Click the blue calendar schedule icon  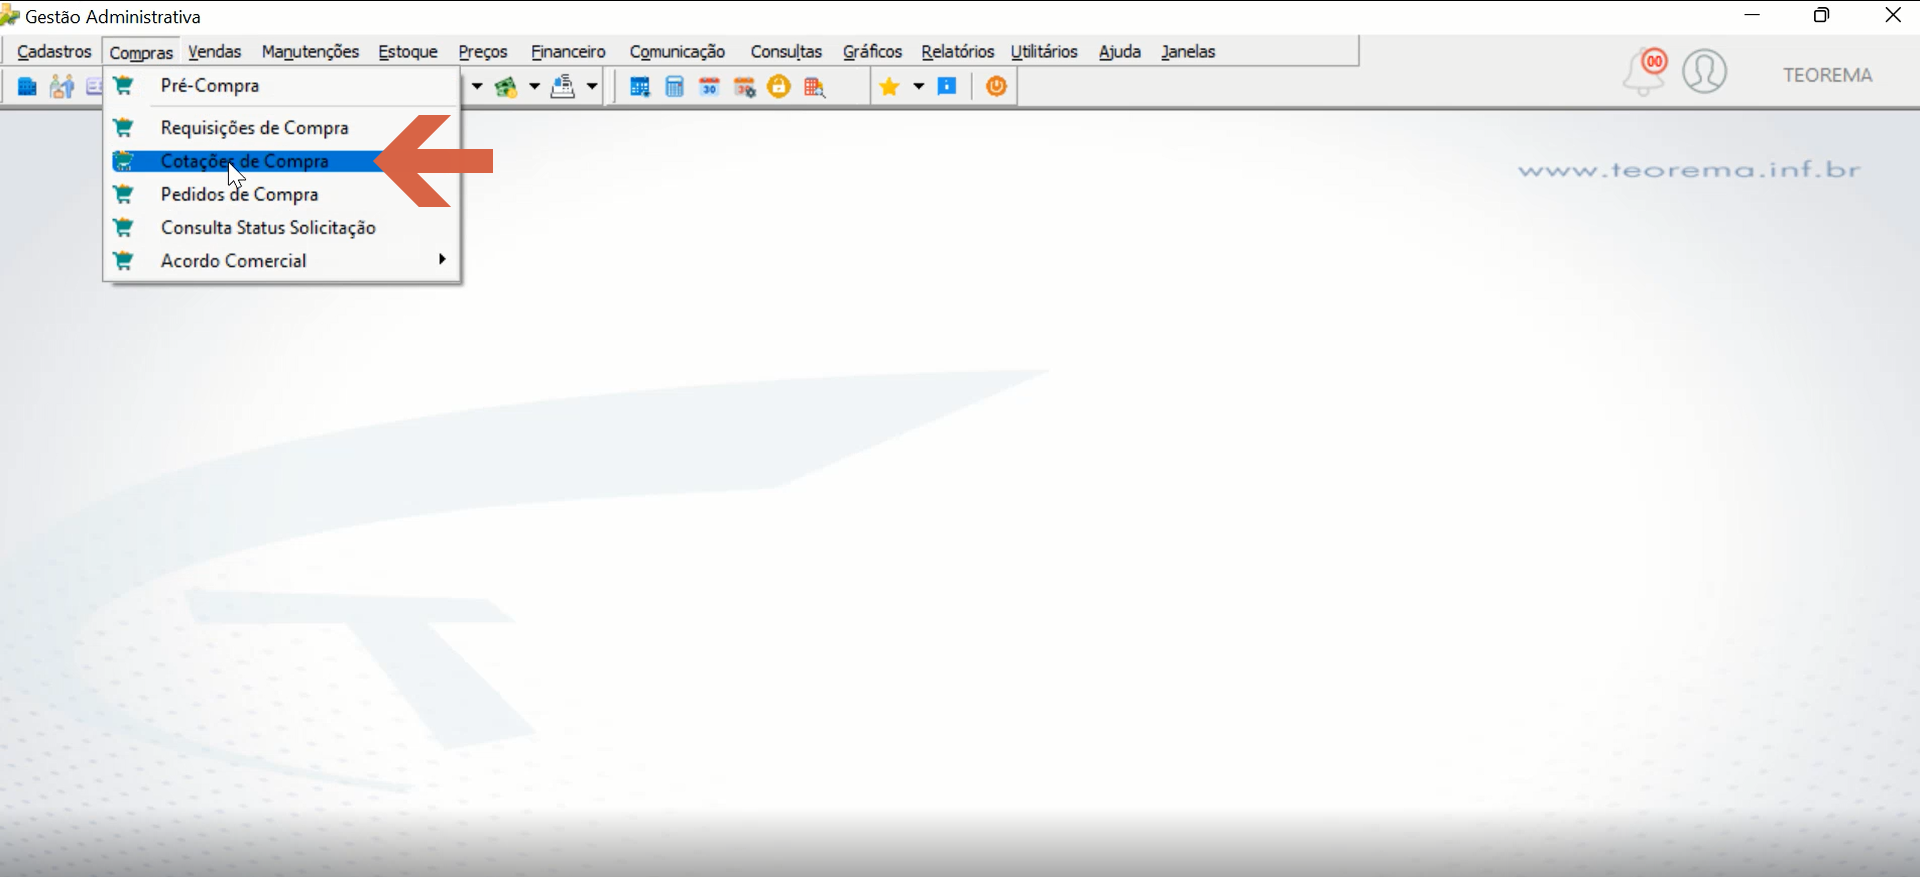(x=640, y=87)
